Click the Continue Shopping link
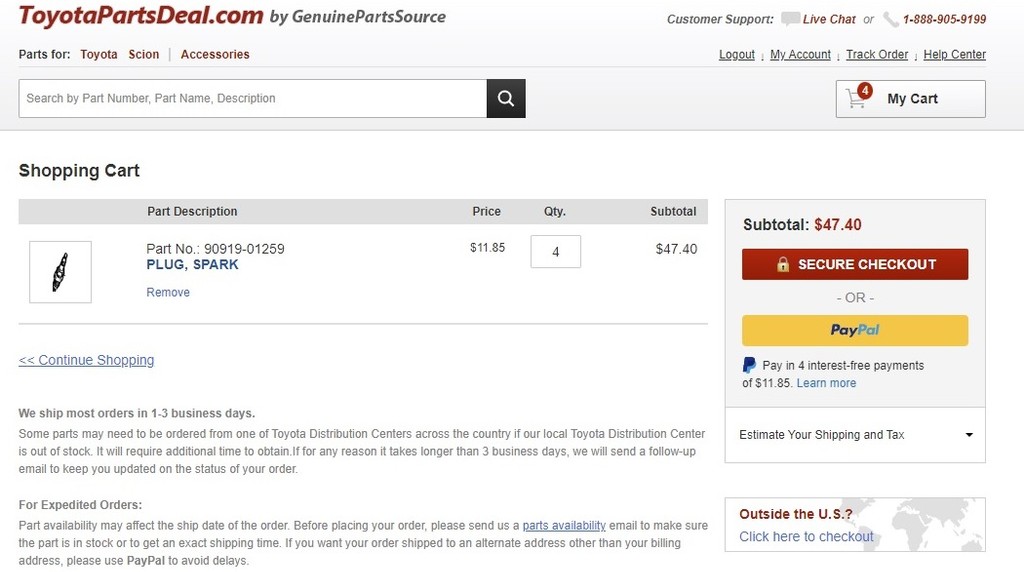The height and width of the screenshot is (572, 1024). (x=87, y=360)
